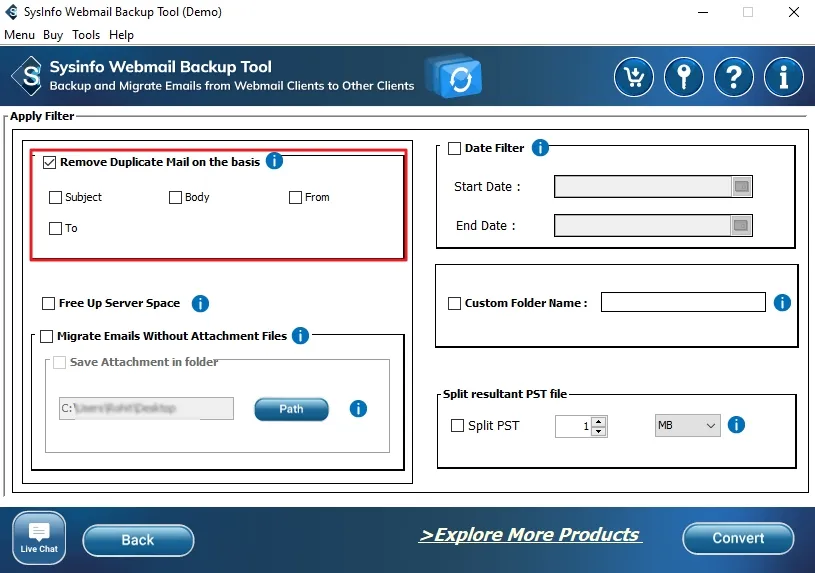
Task: Show info for Remove Duplicate Mail option
Action: 274,161
